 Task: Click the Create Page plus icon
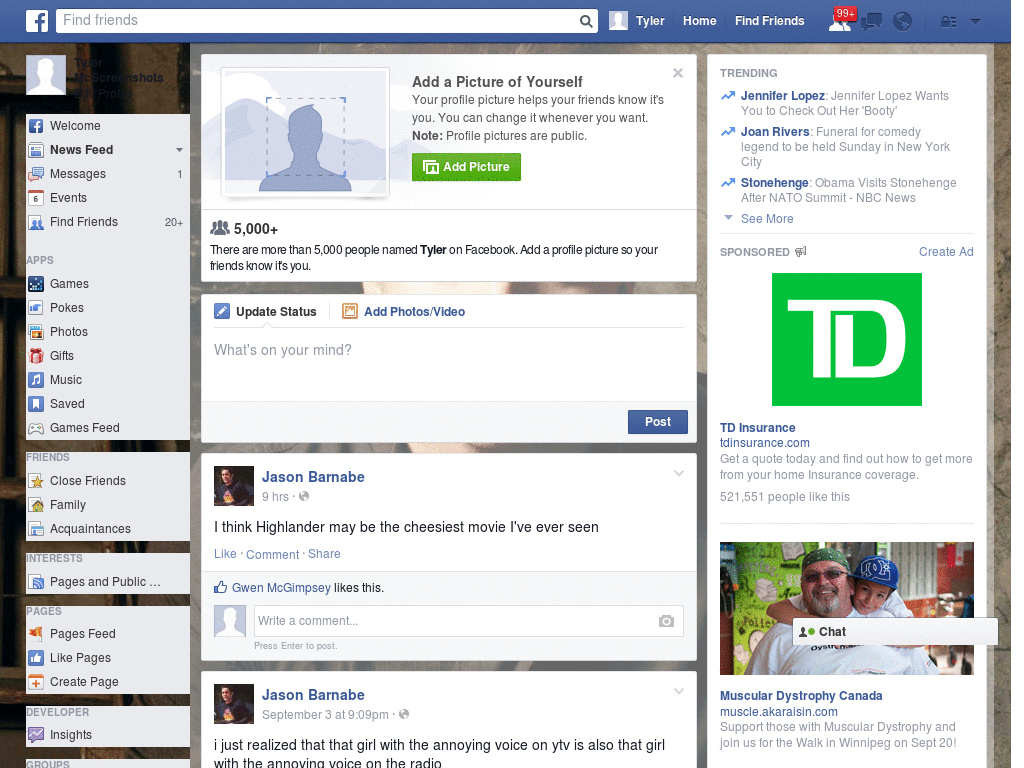pos(36,682)
